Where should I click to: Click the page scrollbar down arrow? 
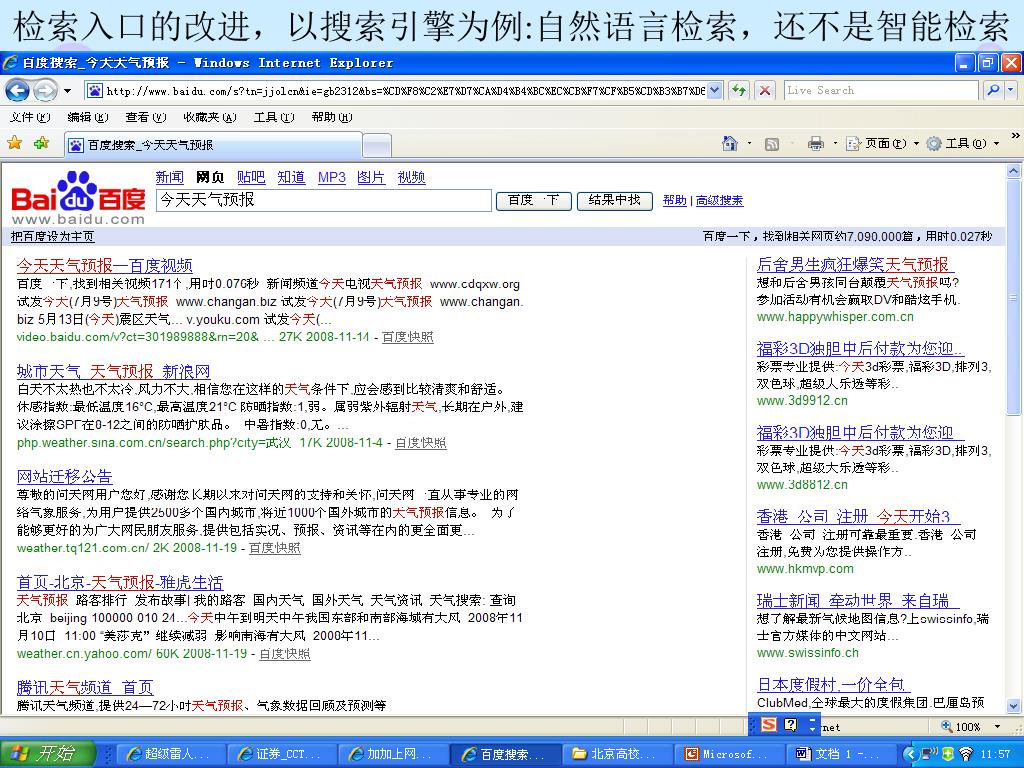[x=1014, y=705]
